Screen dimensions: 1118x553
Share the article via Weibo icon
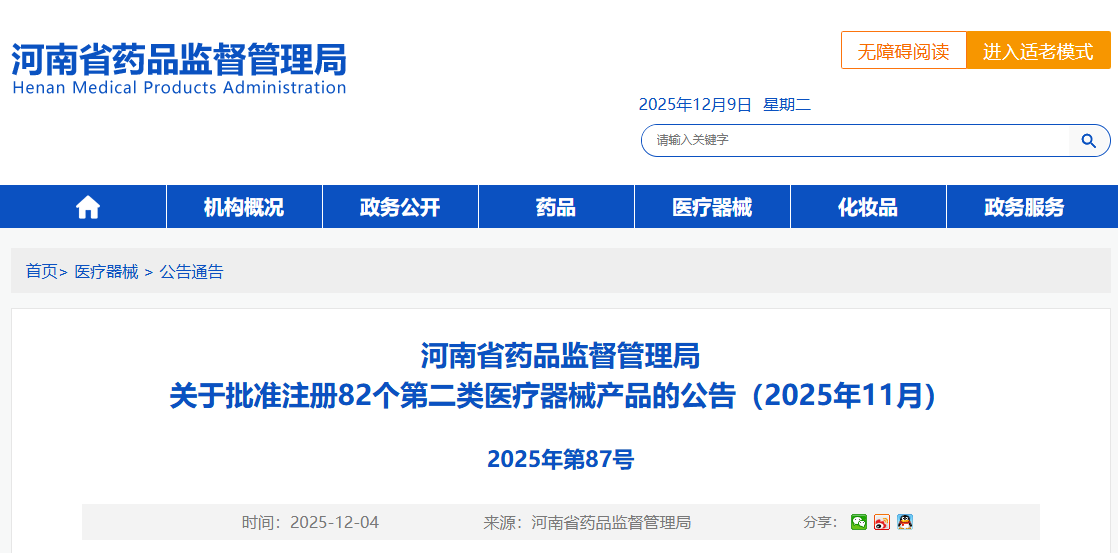pyautogui.click(x=881, y=522)
